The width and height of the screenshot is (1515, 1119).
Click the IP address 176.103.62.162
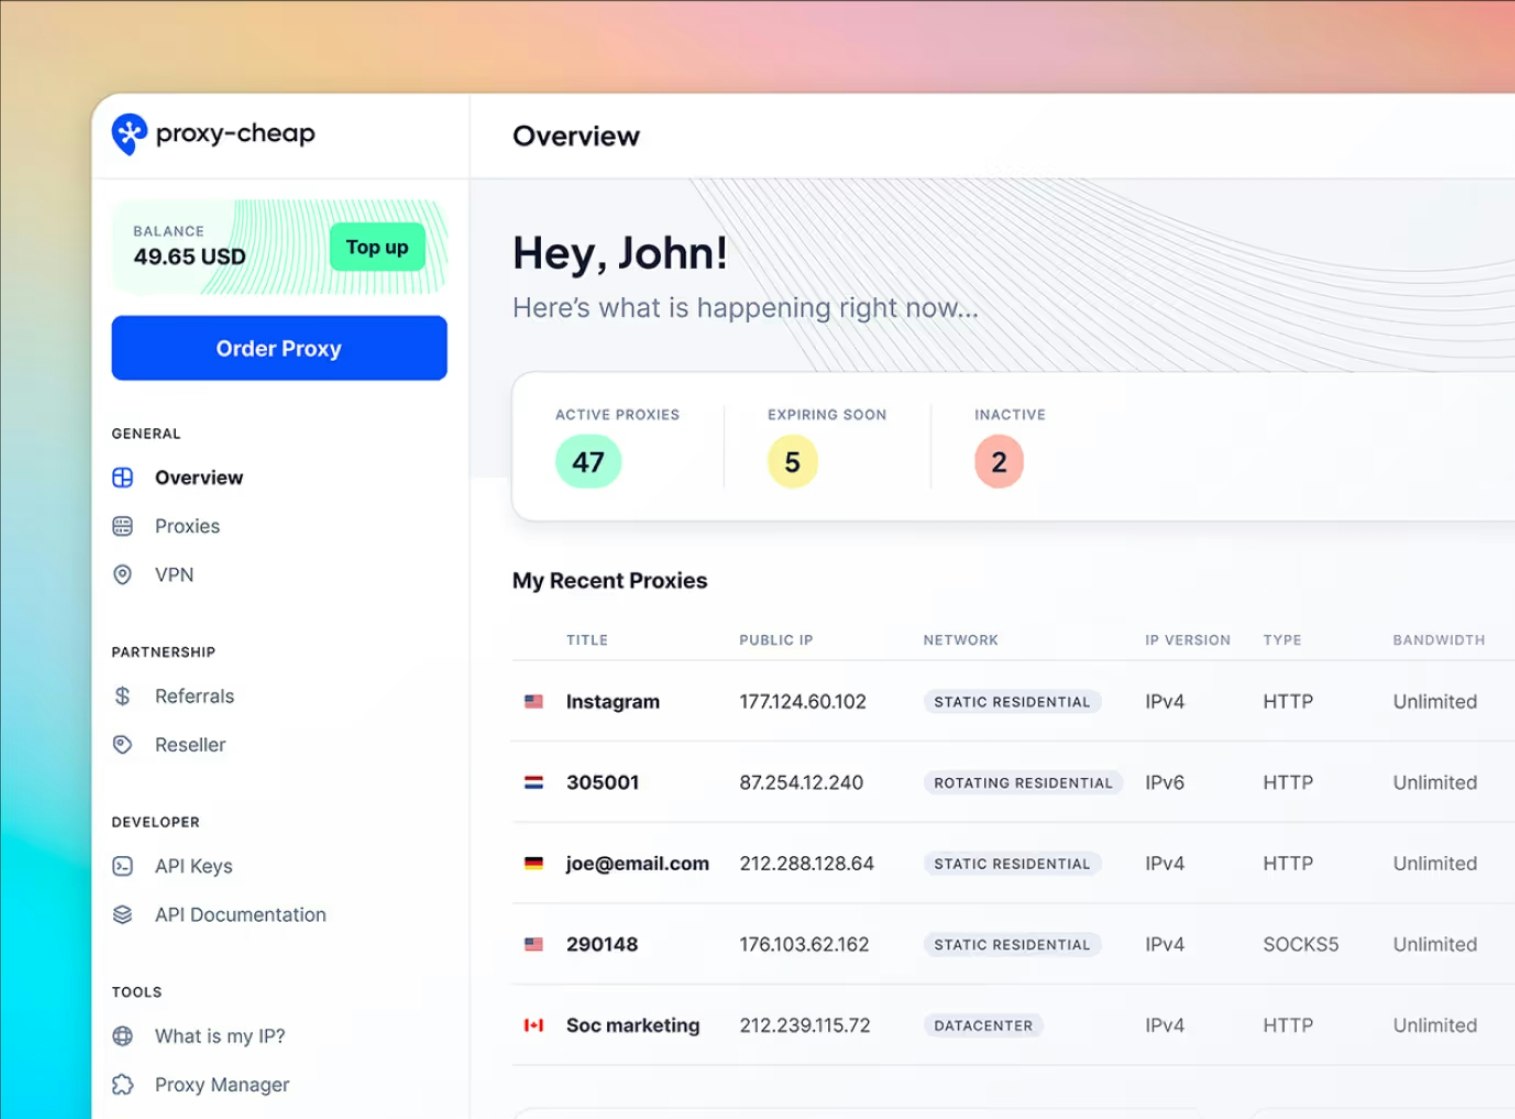tap(804, 945)
